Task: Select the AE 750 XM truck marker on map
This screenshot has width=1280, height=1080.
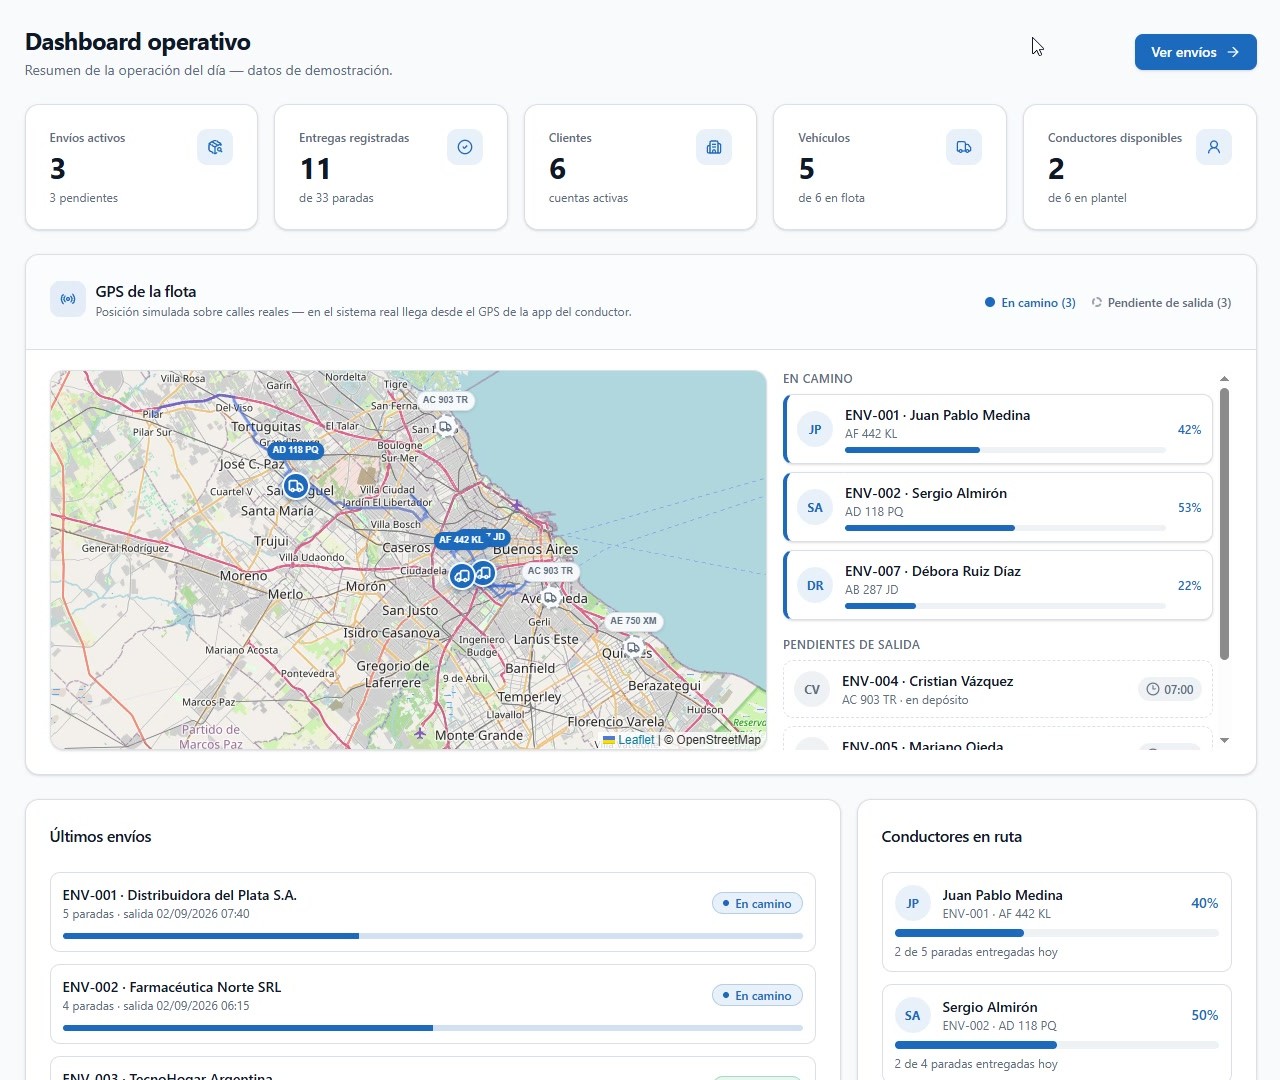Action: [633, 647]
